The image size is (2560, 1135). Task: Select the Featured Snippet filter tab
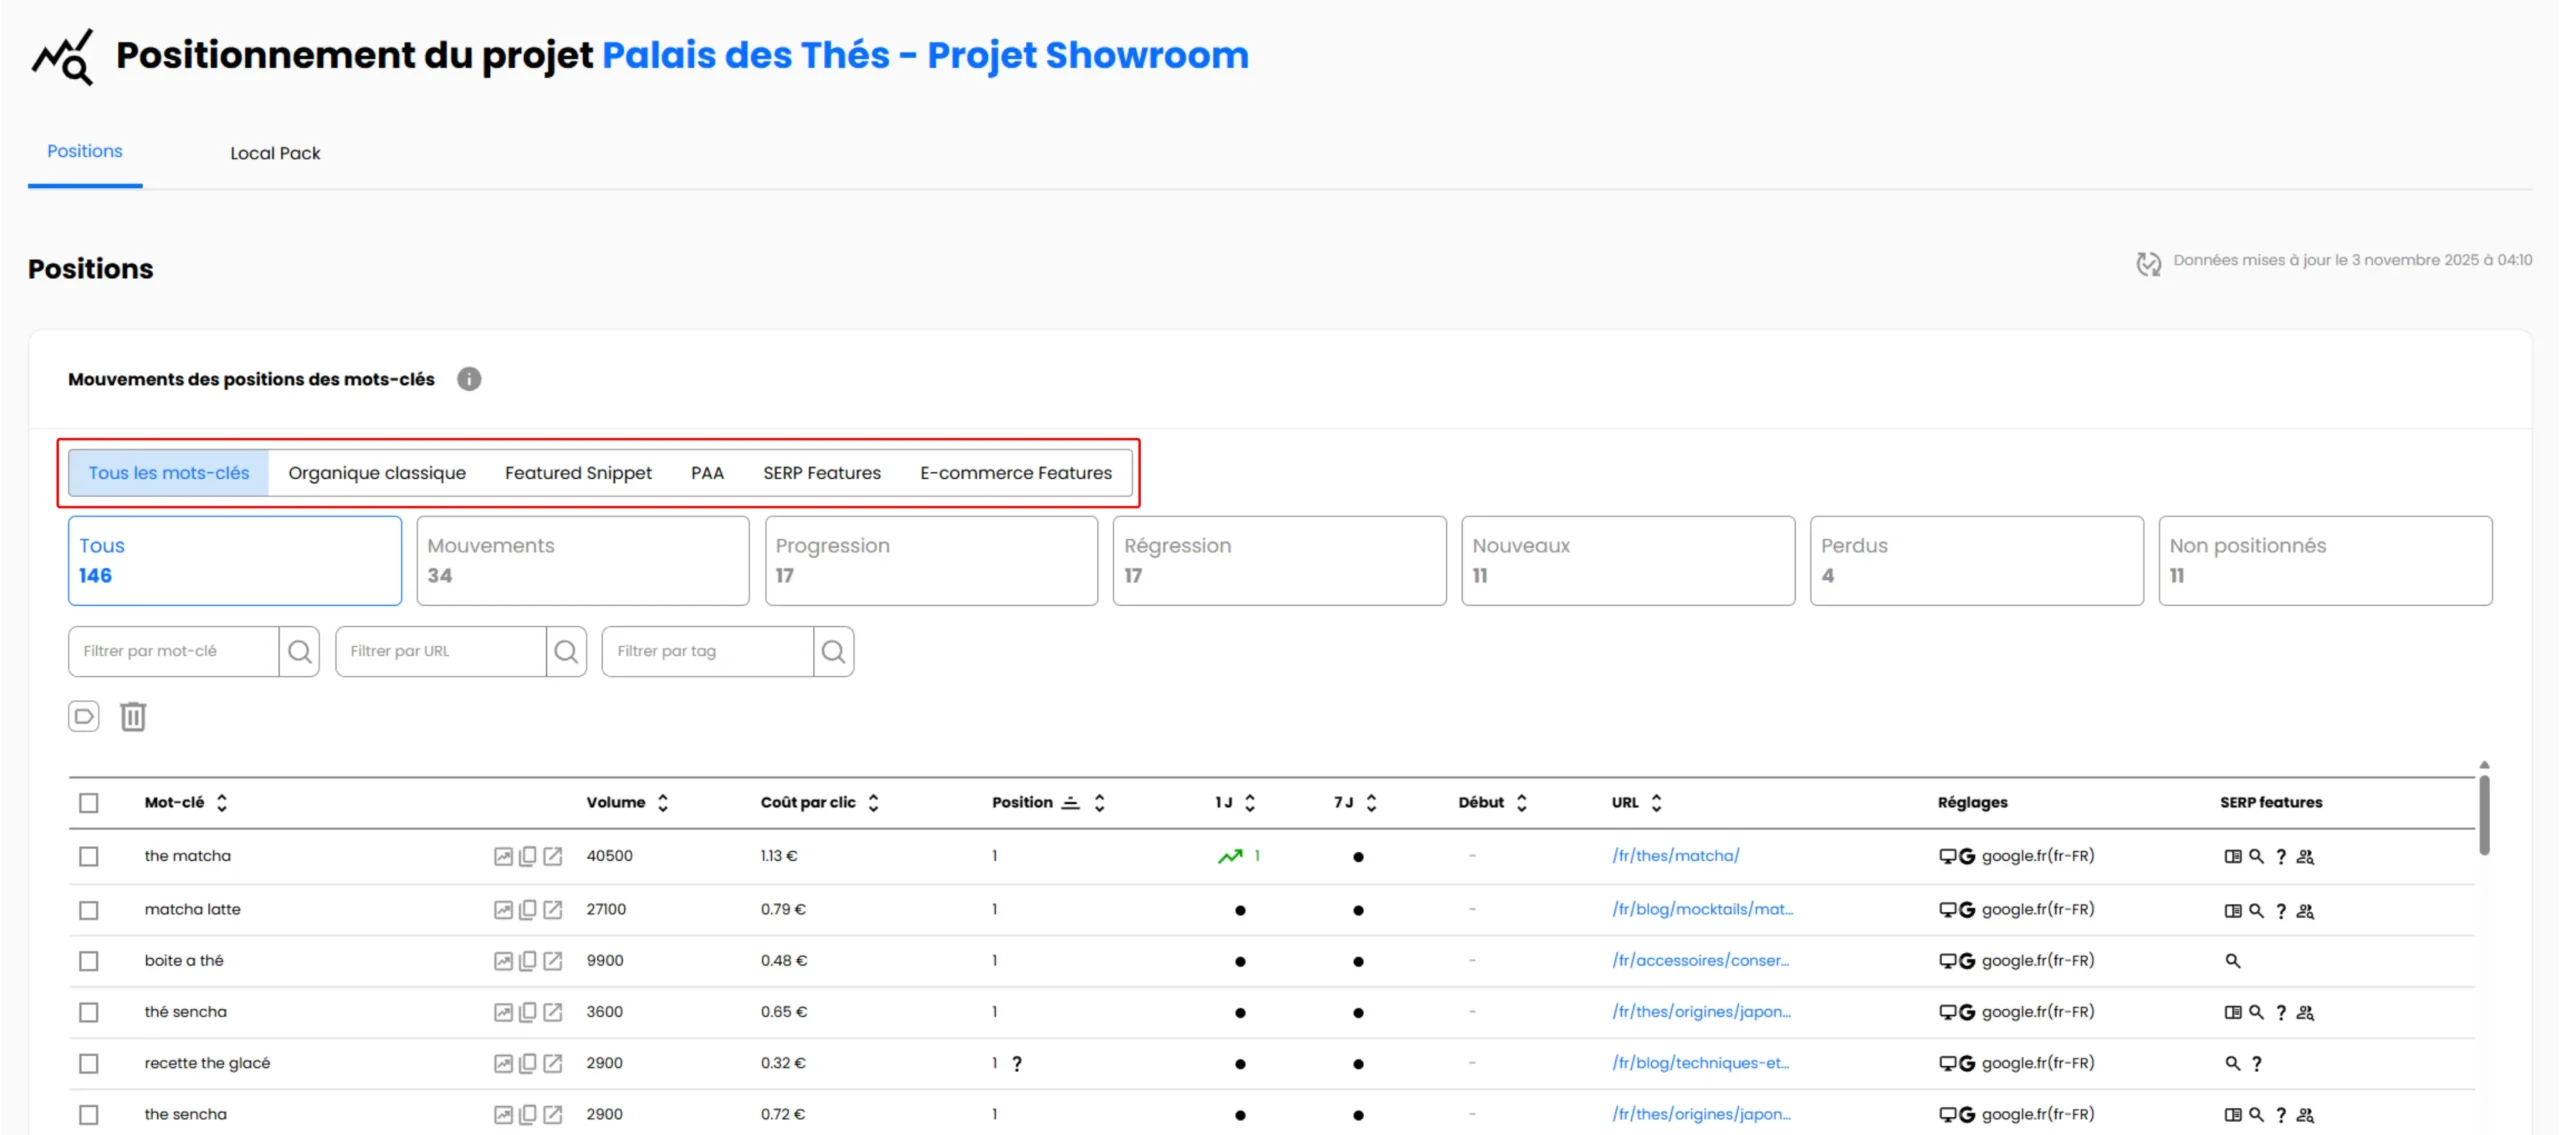(578, 473)
